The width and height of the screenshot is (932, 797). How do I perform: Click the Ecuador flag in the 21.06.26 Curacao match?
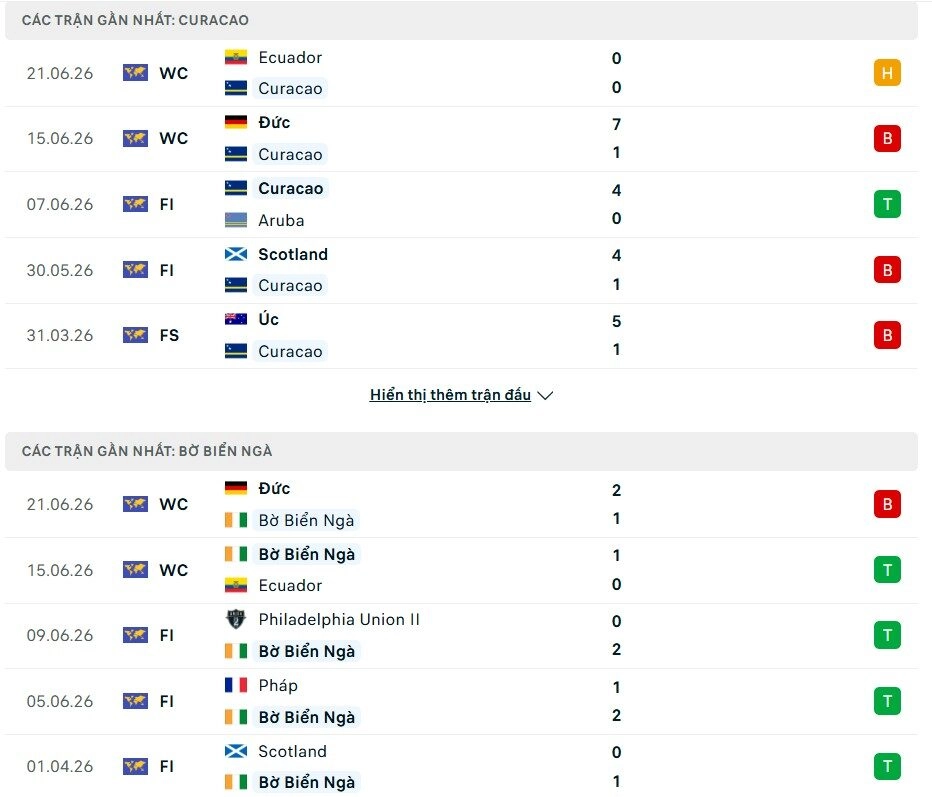tap(236, 58)
